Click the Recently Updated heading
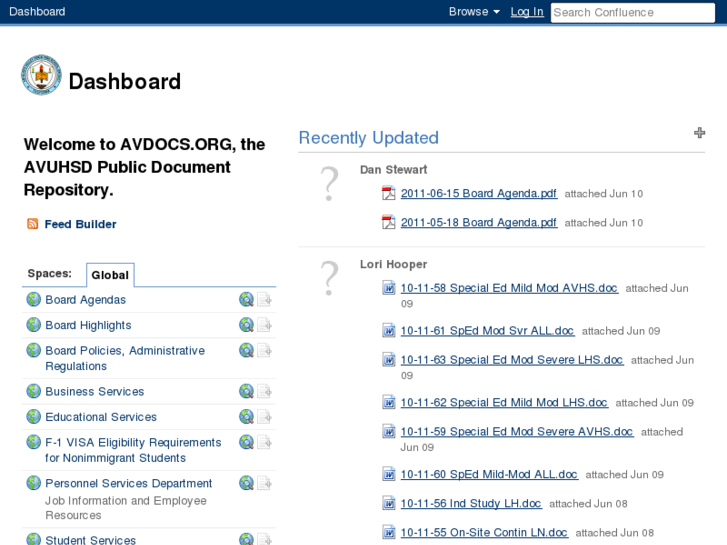This screenshot has height=545, width=727. 369,138
